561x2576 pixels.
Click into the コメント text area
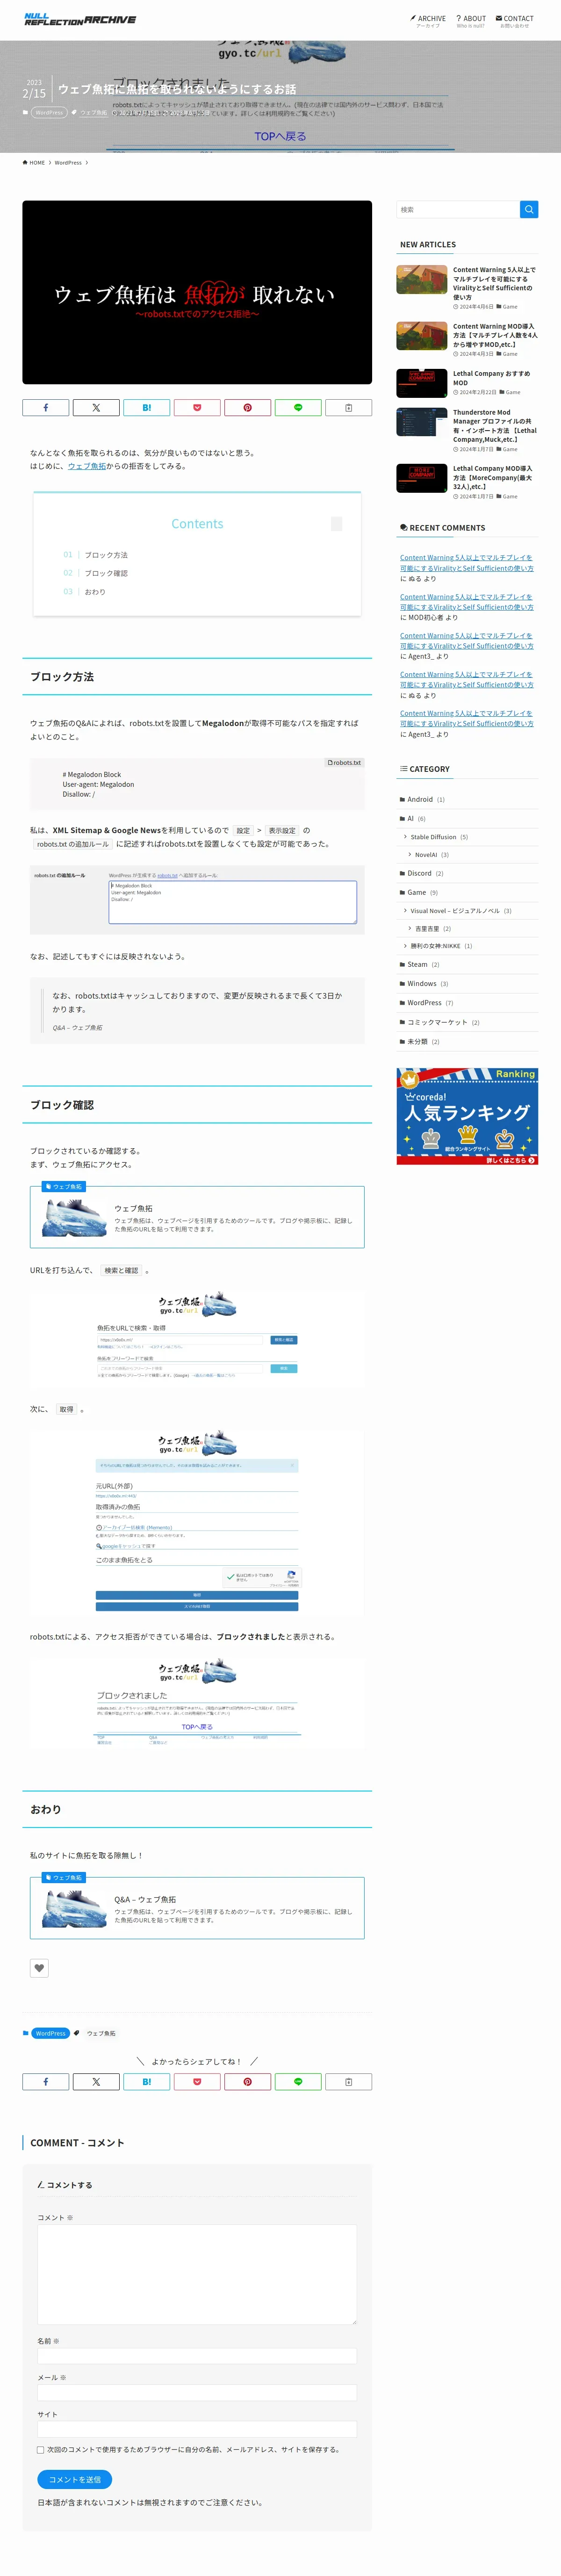[x=197, y=2274]
